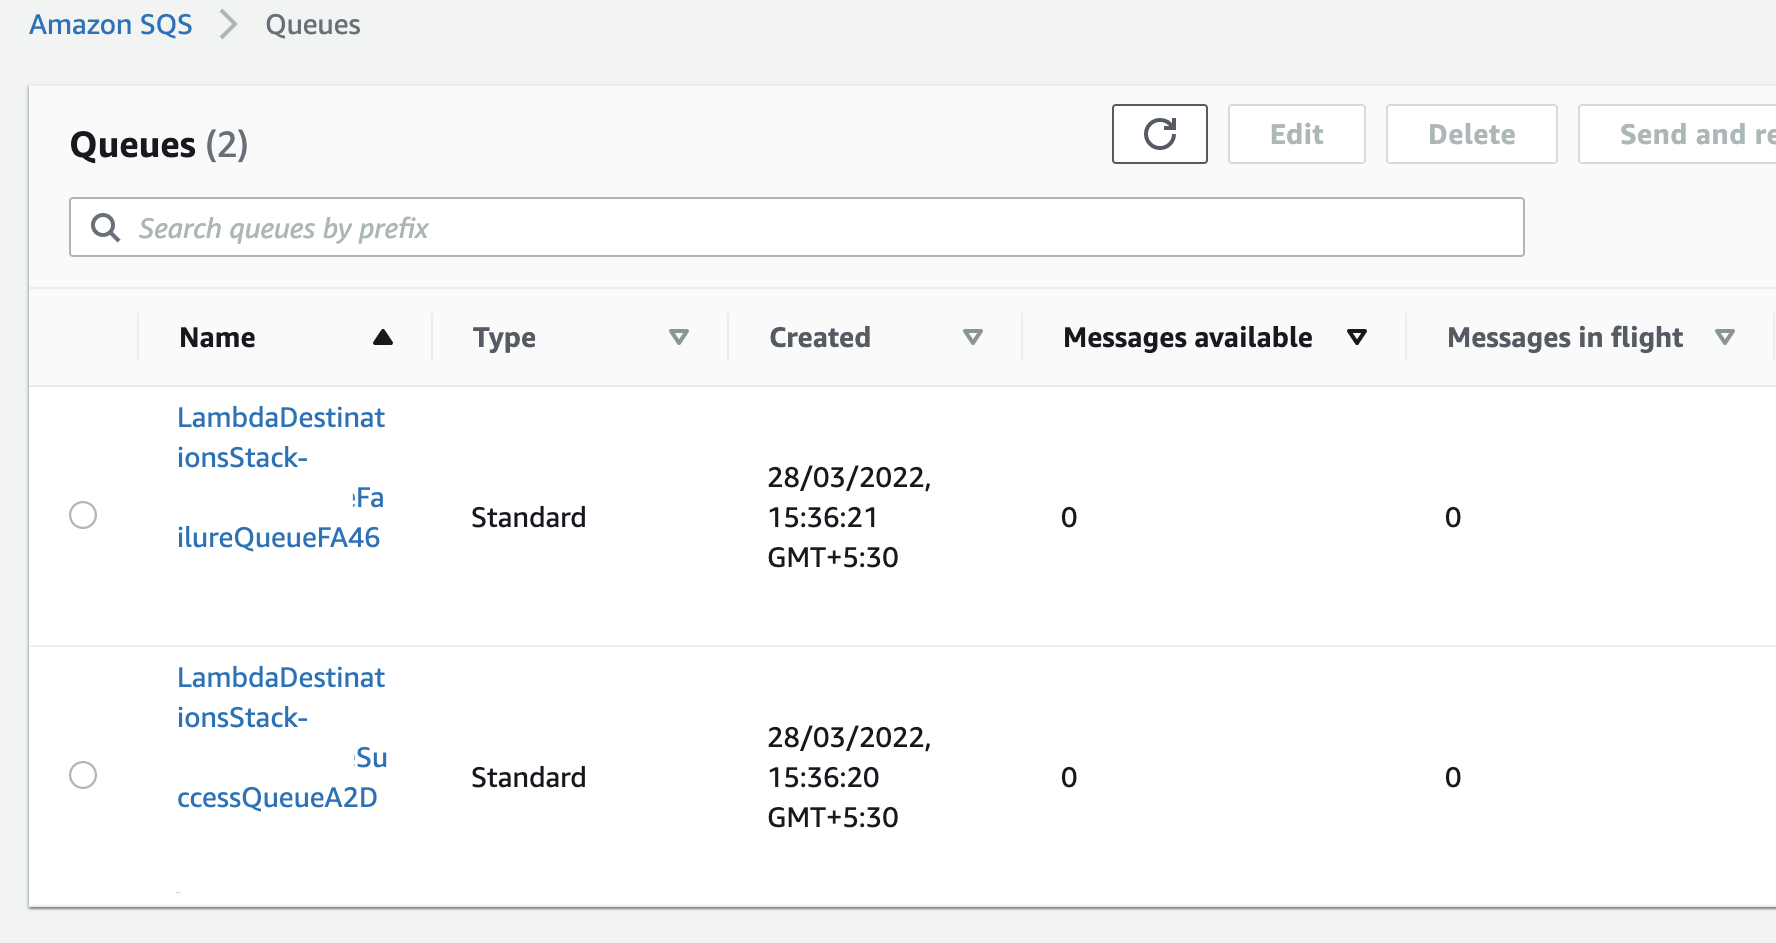Viewport: 1776px width, 943px height.
Task: Click the Edit button
Action: [x=1296, y=134]
